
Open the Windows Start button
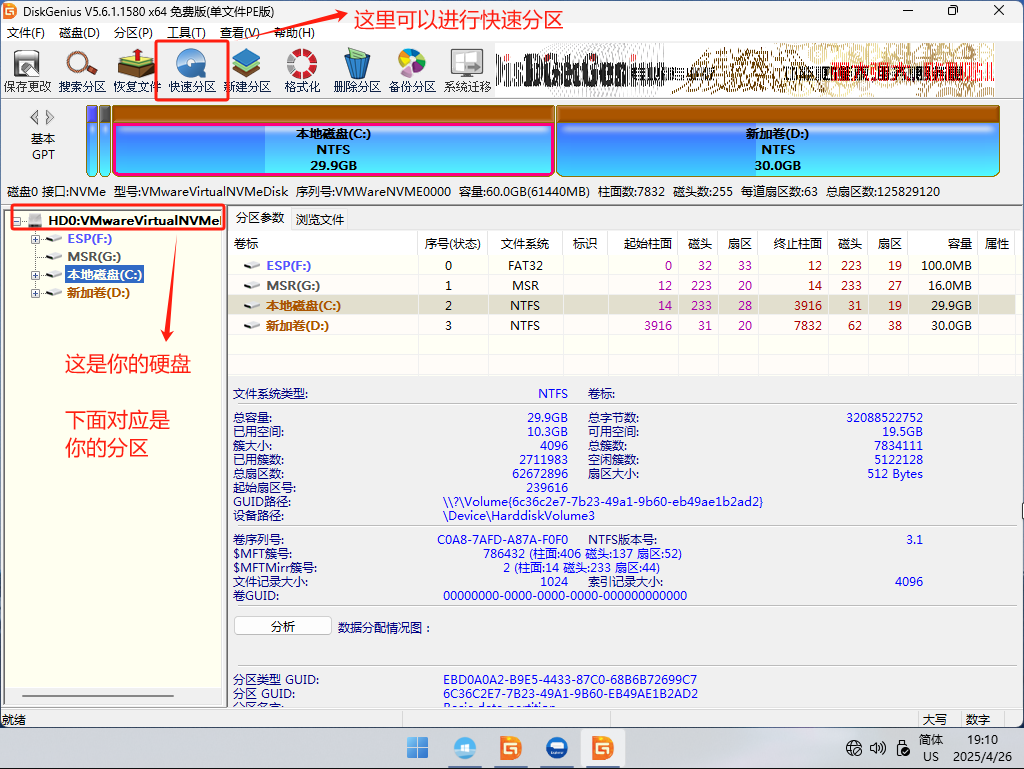(417, 748)
